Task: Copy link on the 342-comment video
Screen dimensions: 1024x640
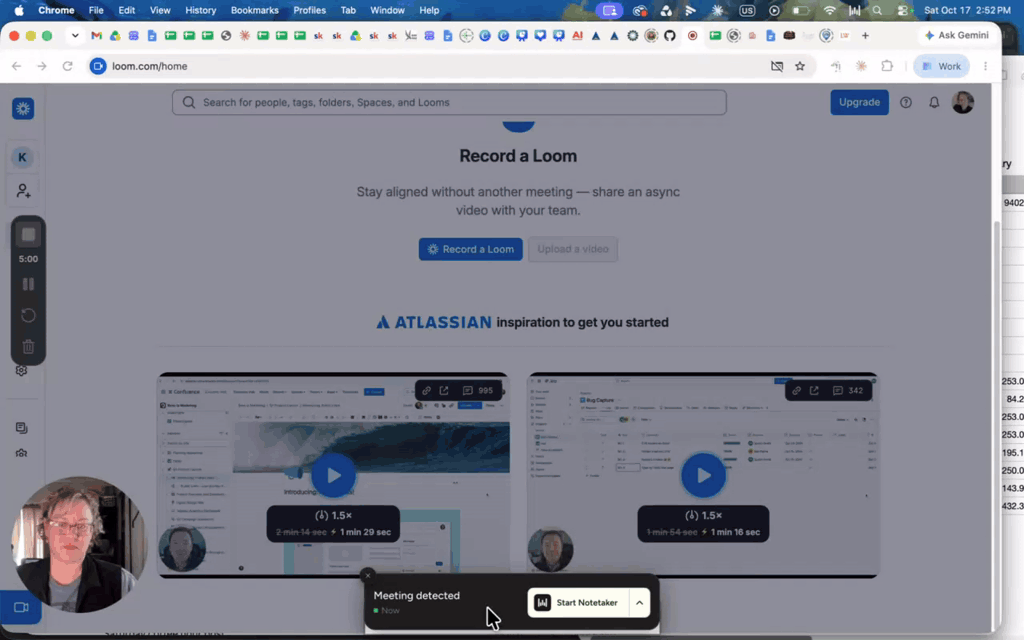Action: pos(796,391)
